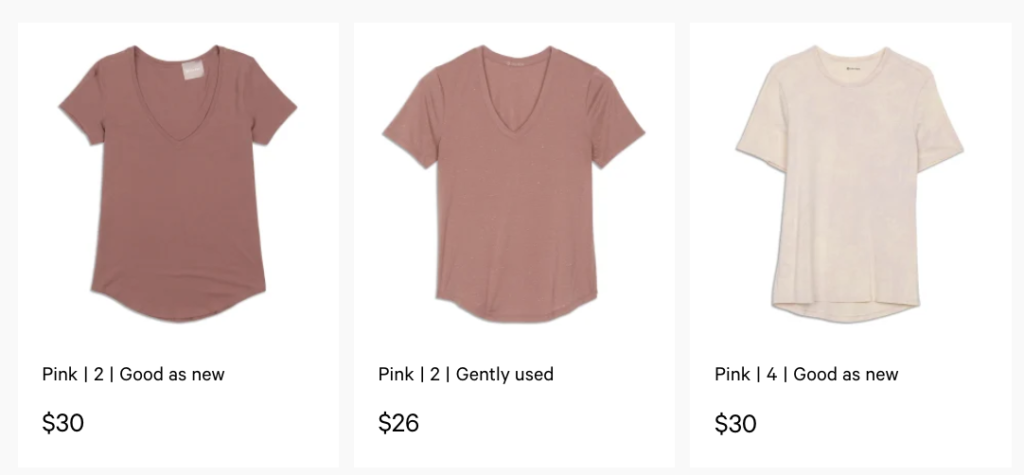Click the "Pink | 2 | Gently used" title
Screen dimensions: 1024x475
coord(465,375)
